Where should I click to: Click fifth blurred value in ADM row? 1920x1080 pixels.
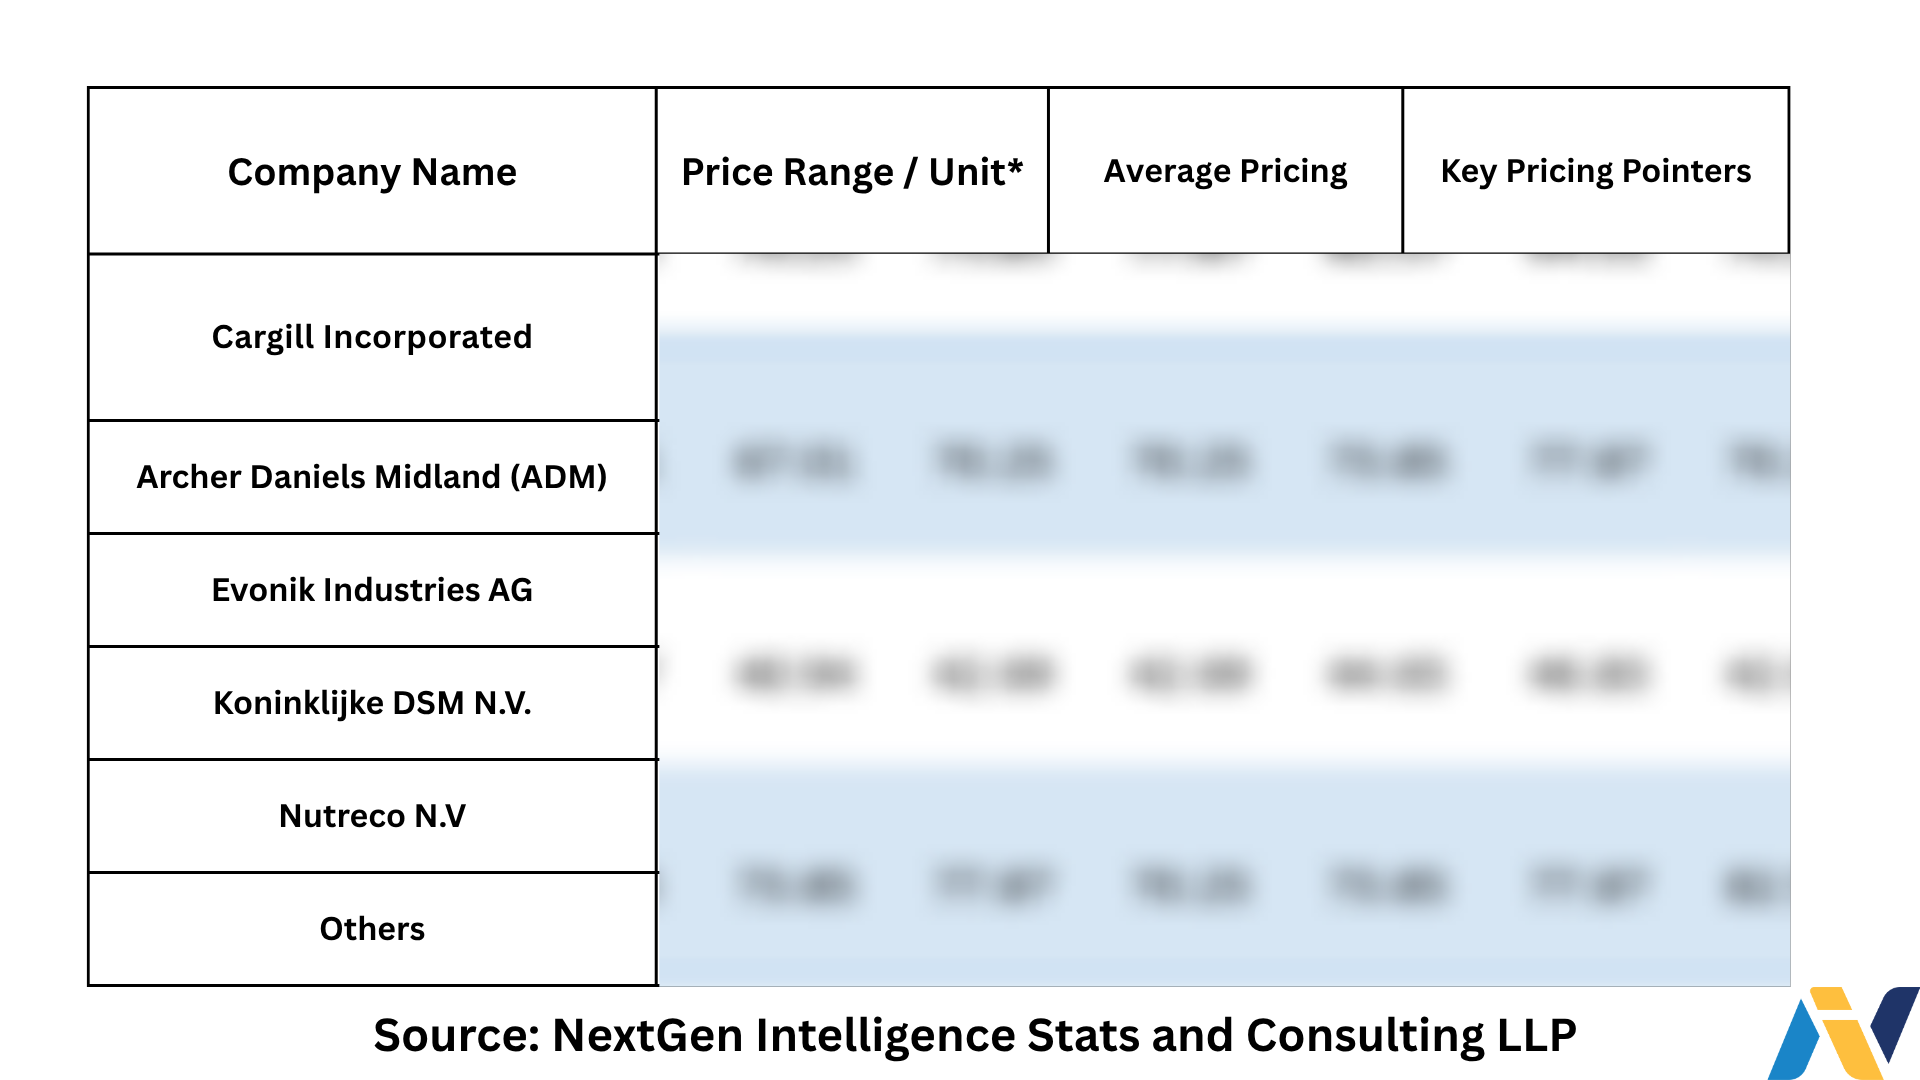(x=1587, y=462)
